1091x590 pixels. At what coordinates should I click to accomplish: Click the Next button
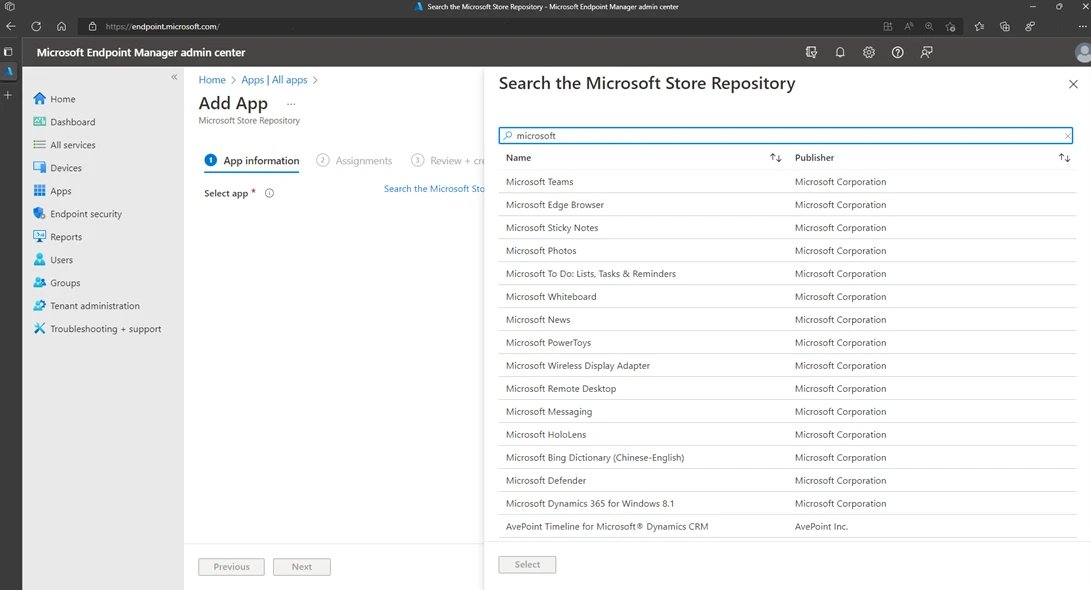[x=301, y=566]
